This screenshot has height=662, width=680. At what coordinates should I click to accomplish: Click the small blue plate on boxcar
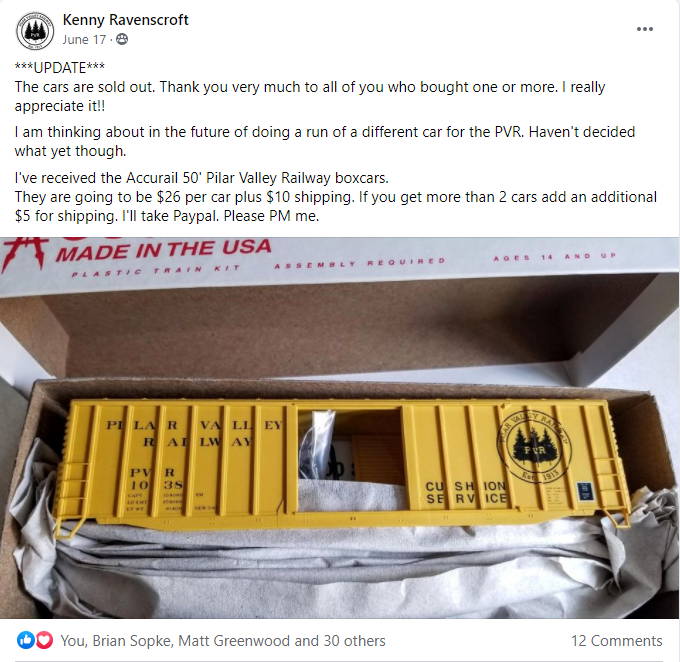(x=583, y=491)
